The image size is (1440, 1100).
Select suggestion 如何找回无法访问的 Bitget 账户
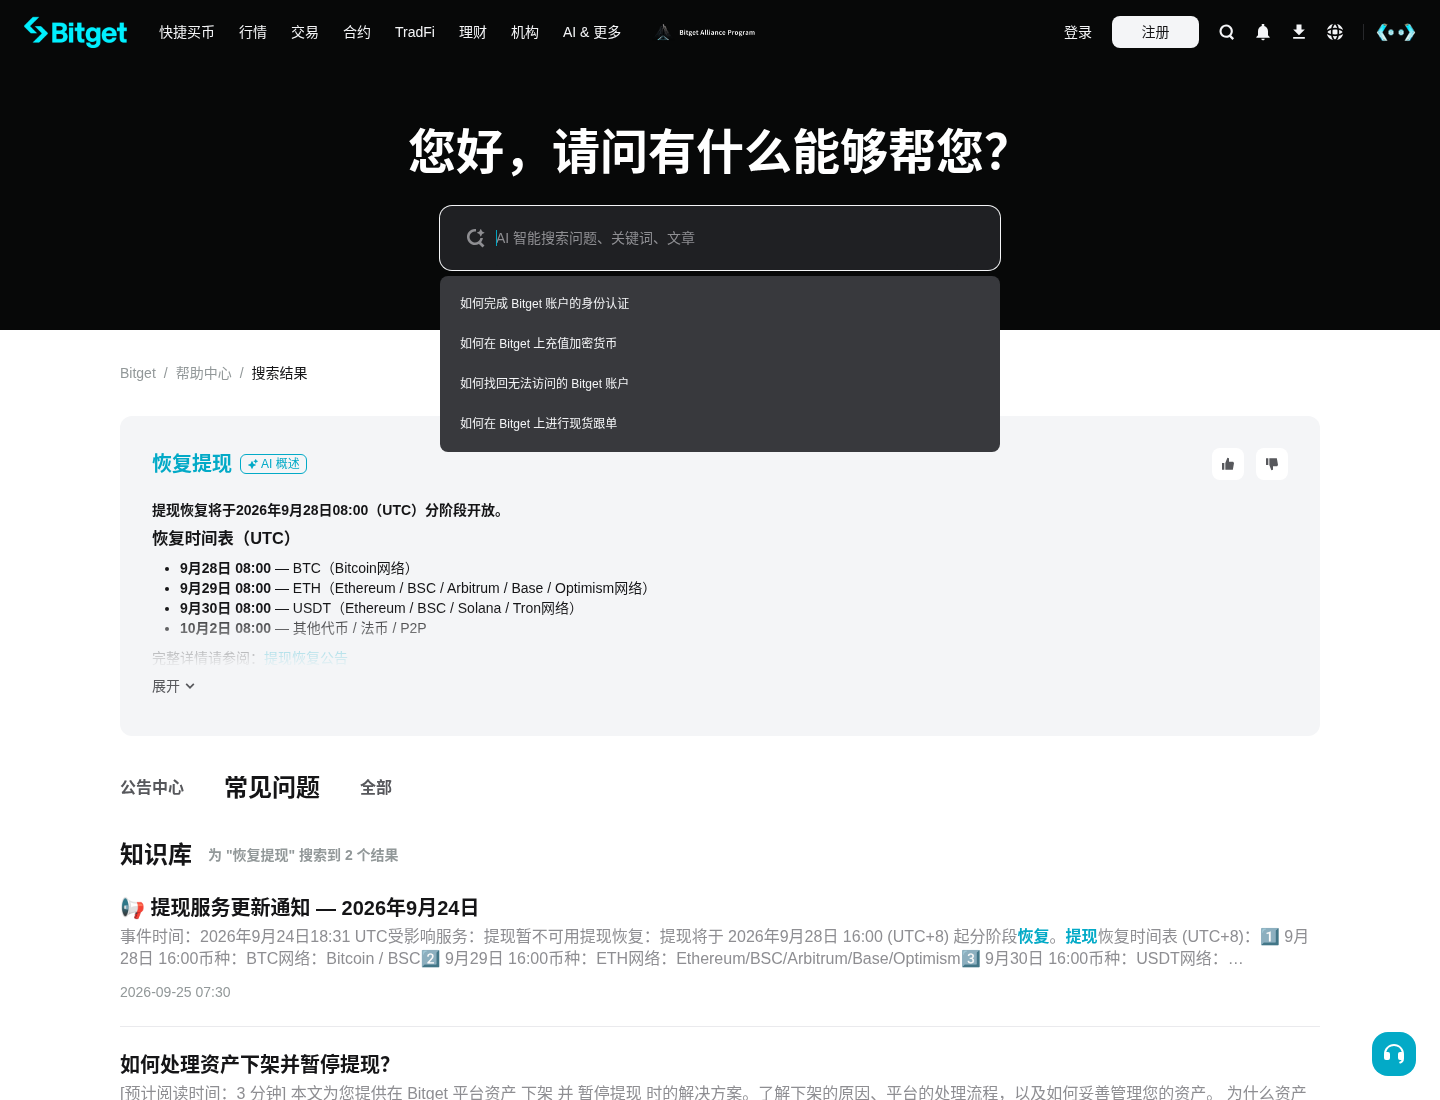(720, 383)
